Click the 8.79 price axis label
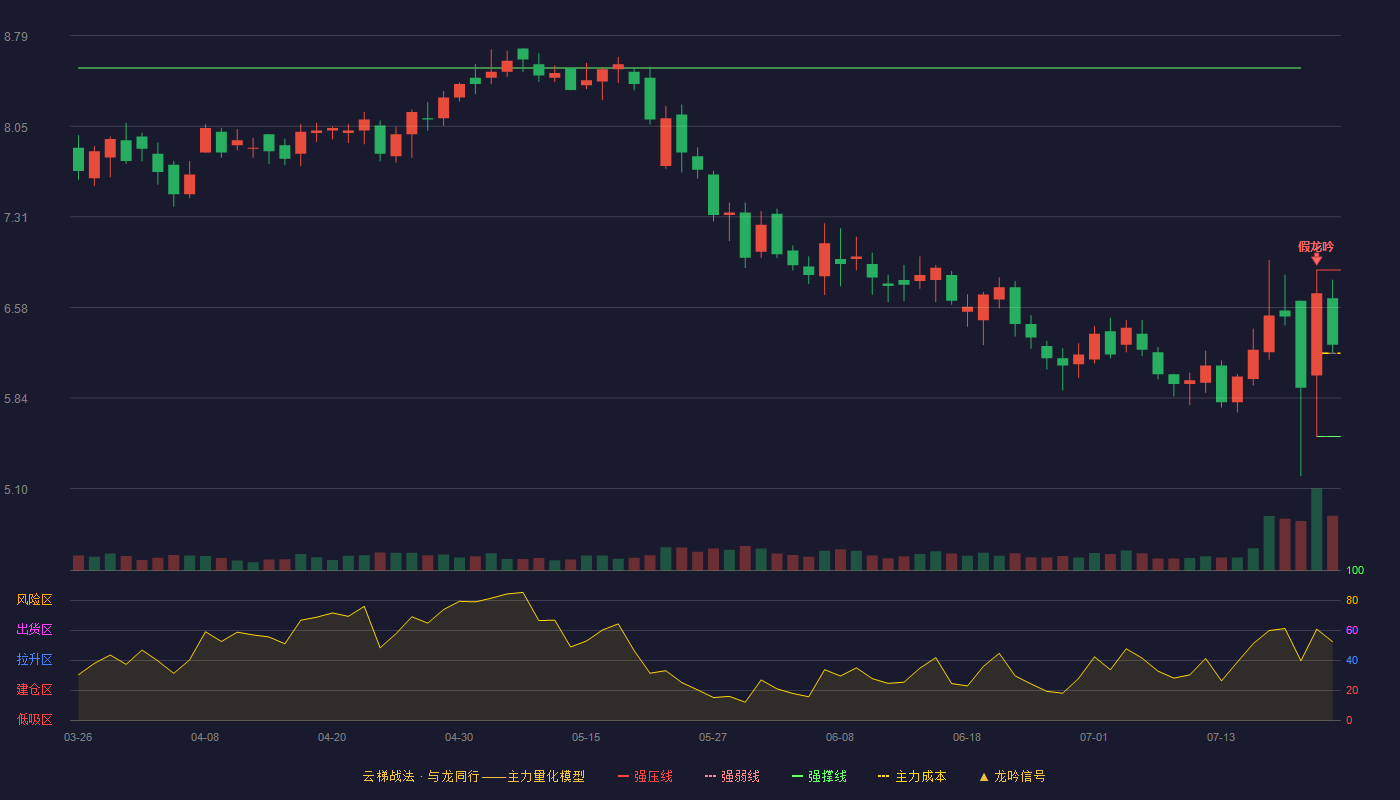Viewport: 1400px width, 800px height. click(16, 37)
